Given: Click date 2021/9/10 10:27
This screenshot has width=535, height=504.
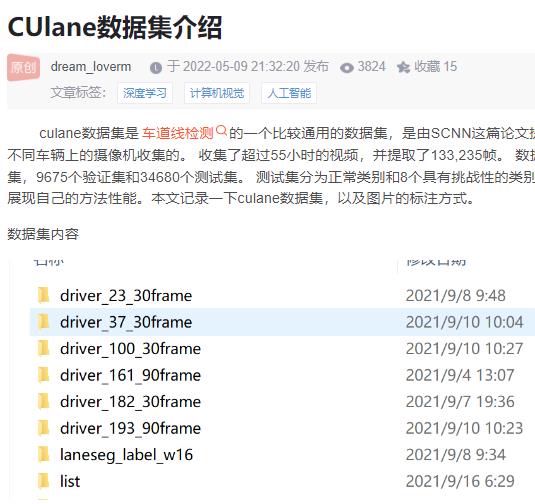Looking at the screenshot, I should coord(464,349).
